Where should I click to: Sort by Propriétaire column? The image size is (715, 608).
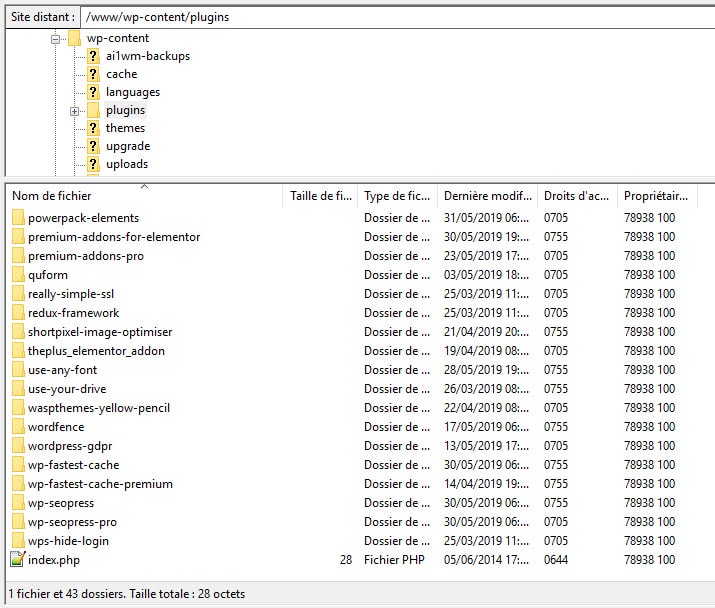(x=657, y=196)
